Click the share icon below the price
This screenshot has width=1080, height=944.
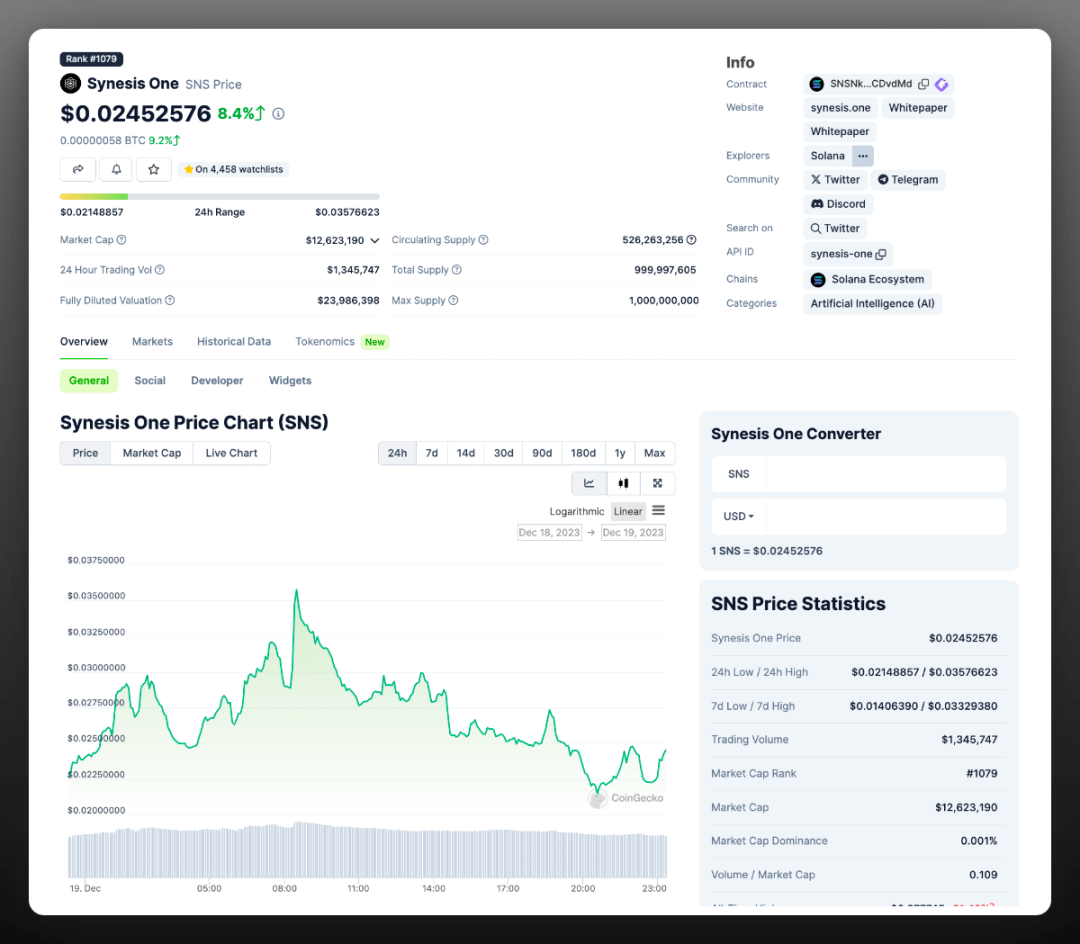tap(78, 170)
